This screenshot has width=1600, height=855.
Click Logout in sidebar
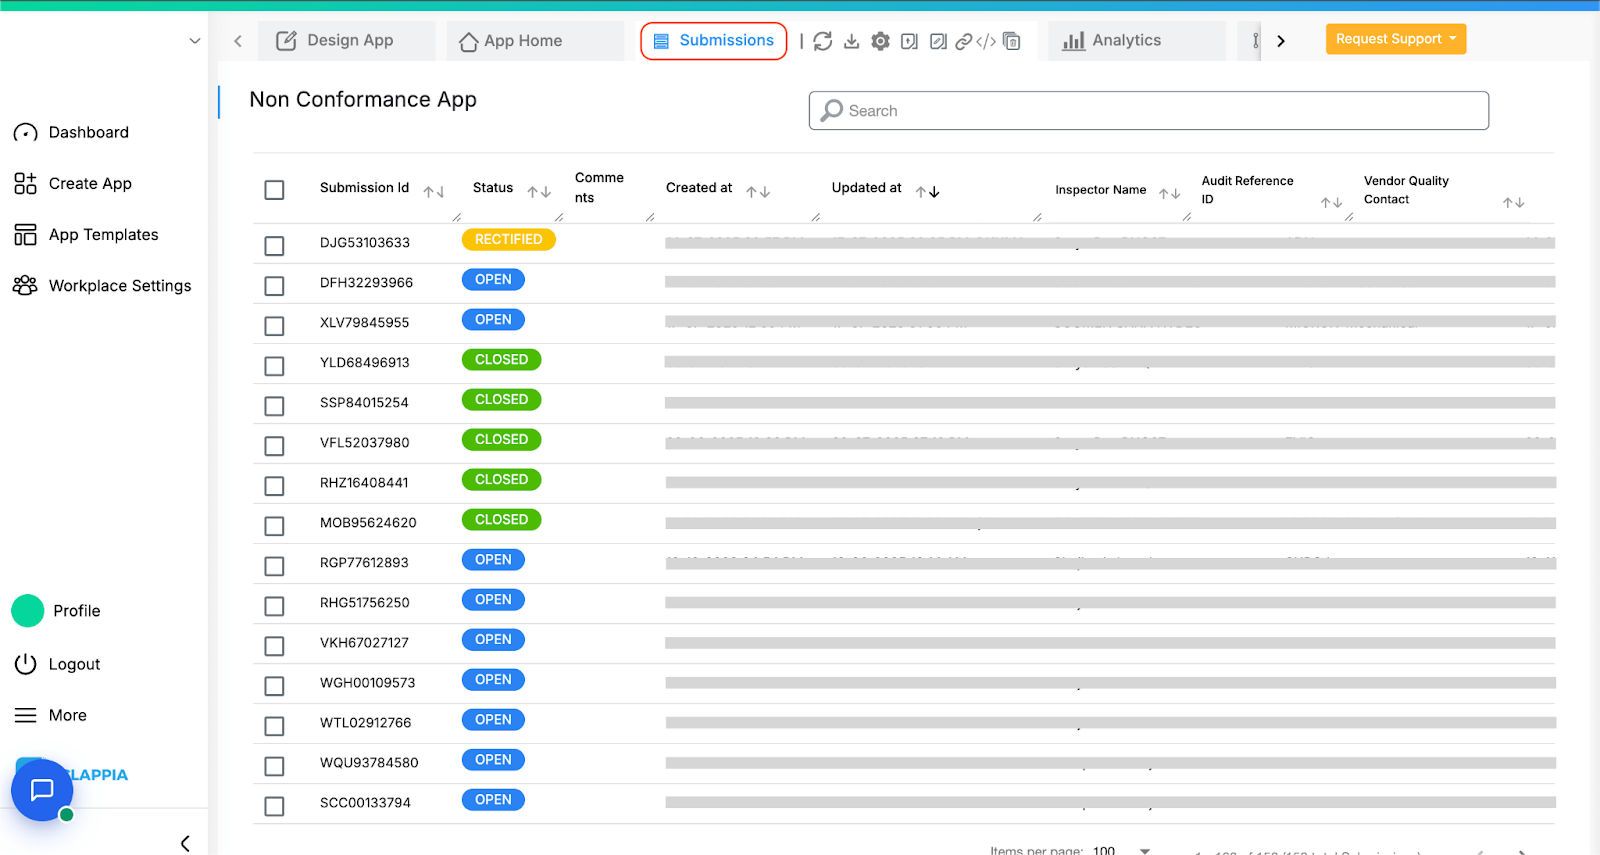click(58, 664)
